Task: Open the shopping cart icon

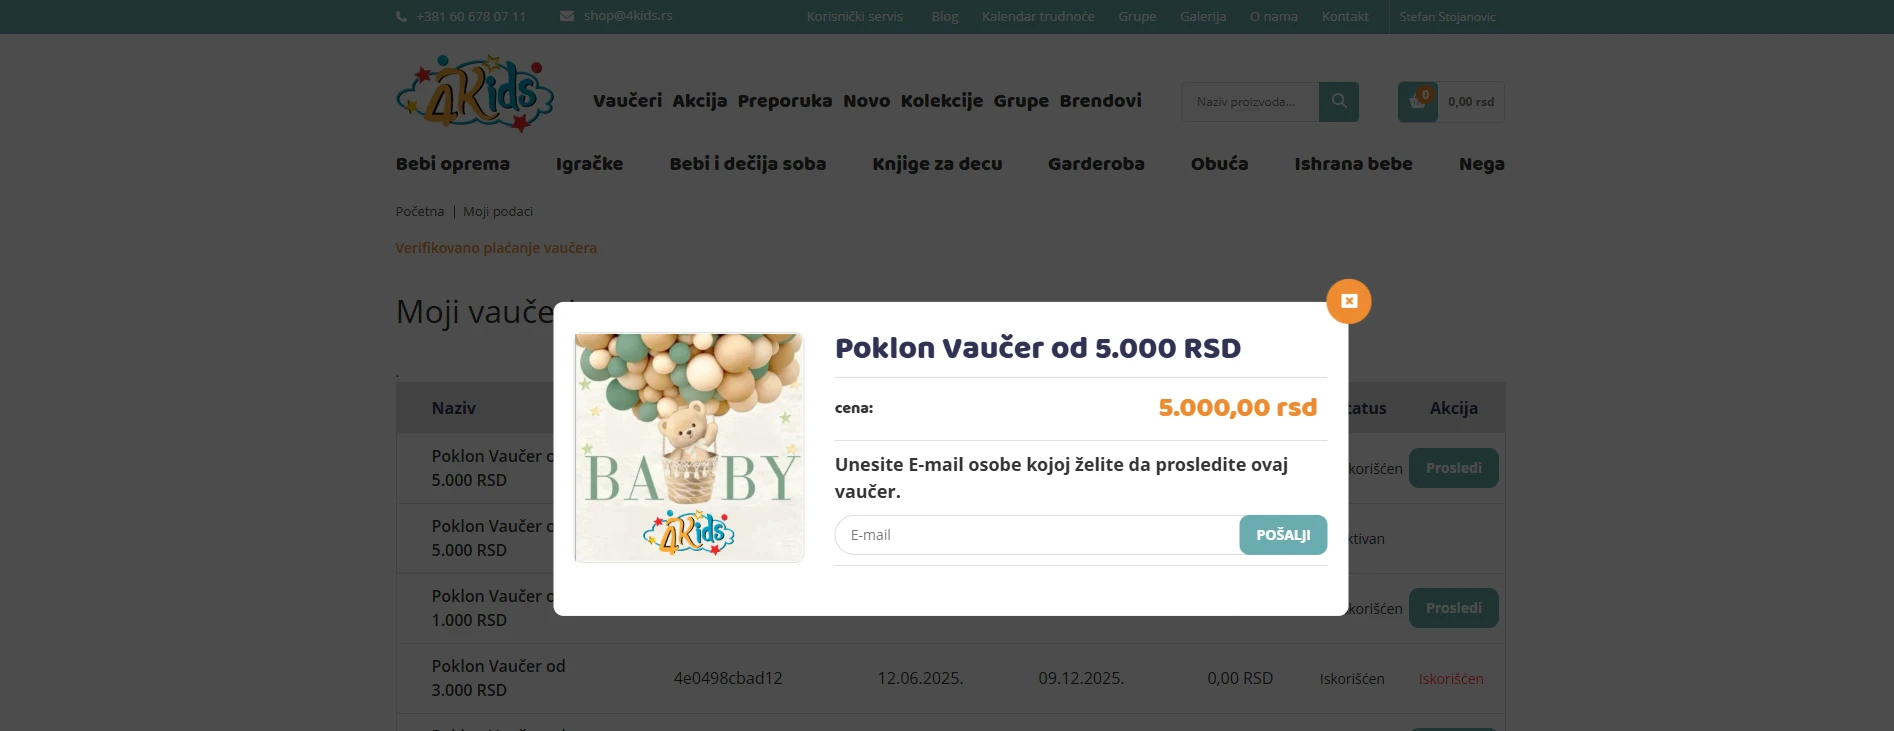Action: (x=1417, y=102)
